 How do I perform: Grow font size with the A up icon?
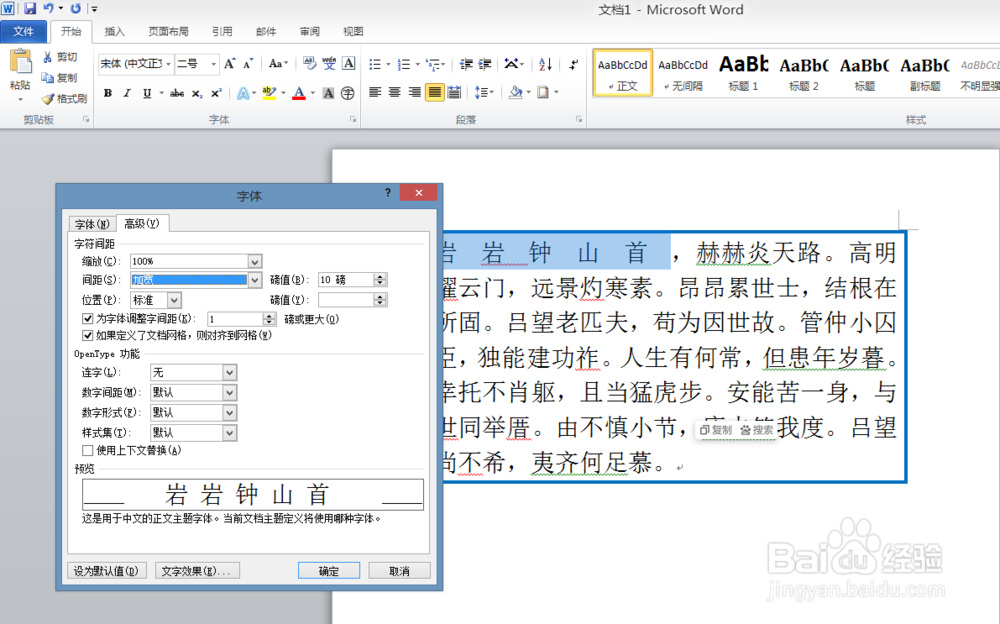(x=230, y=64)
